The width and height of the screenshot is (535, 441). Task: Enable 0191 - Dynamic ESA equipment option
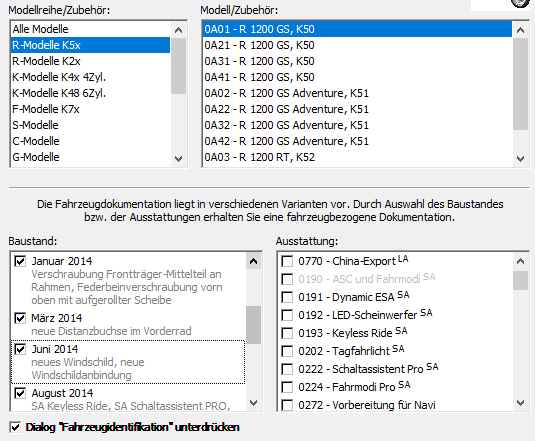[287, 297]
